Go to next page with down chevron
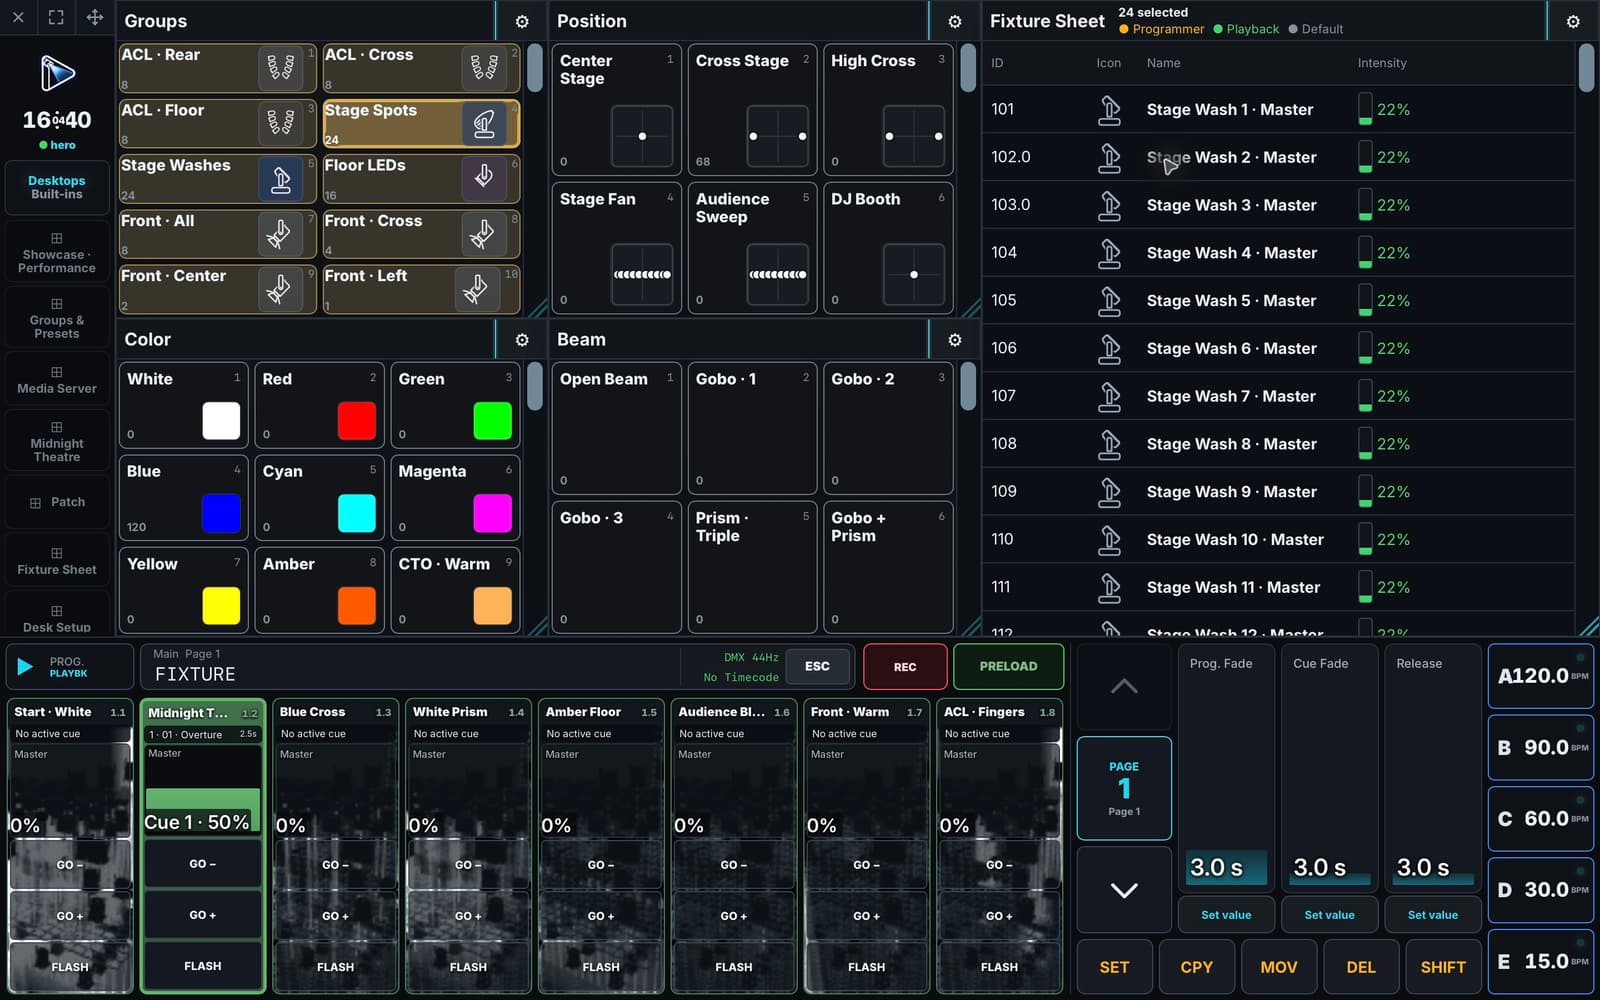 (1124, 890)
